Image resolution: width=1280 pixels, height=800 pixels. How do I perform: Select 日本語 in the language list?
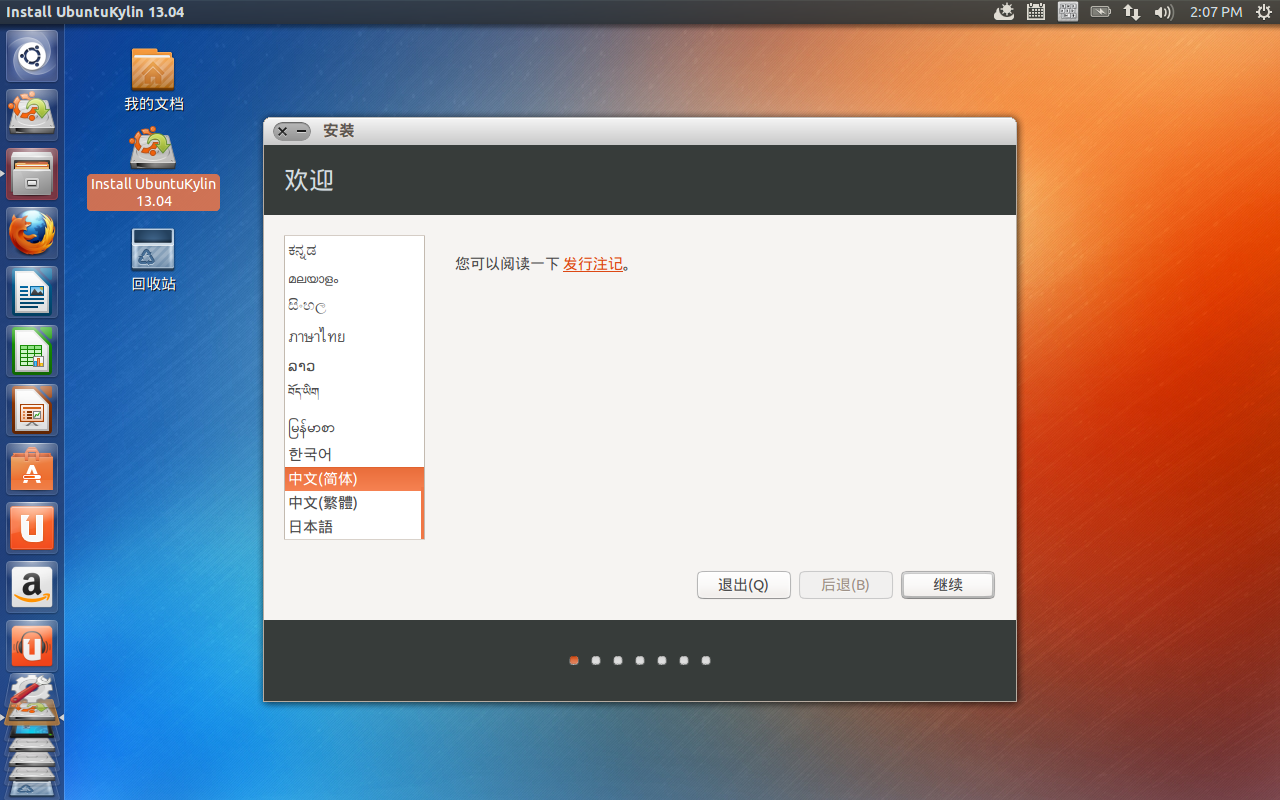(x=353, y=527)
